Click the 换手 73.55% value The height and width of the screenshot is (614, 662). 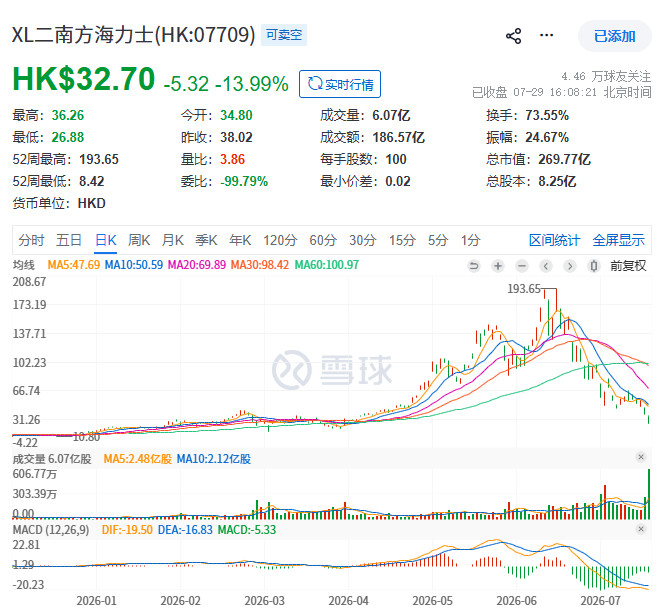click(x=547, y=115)
